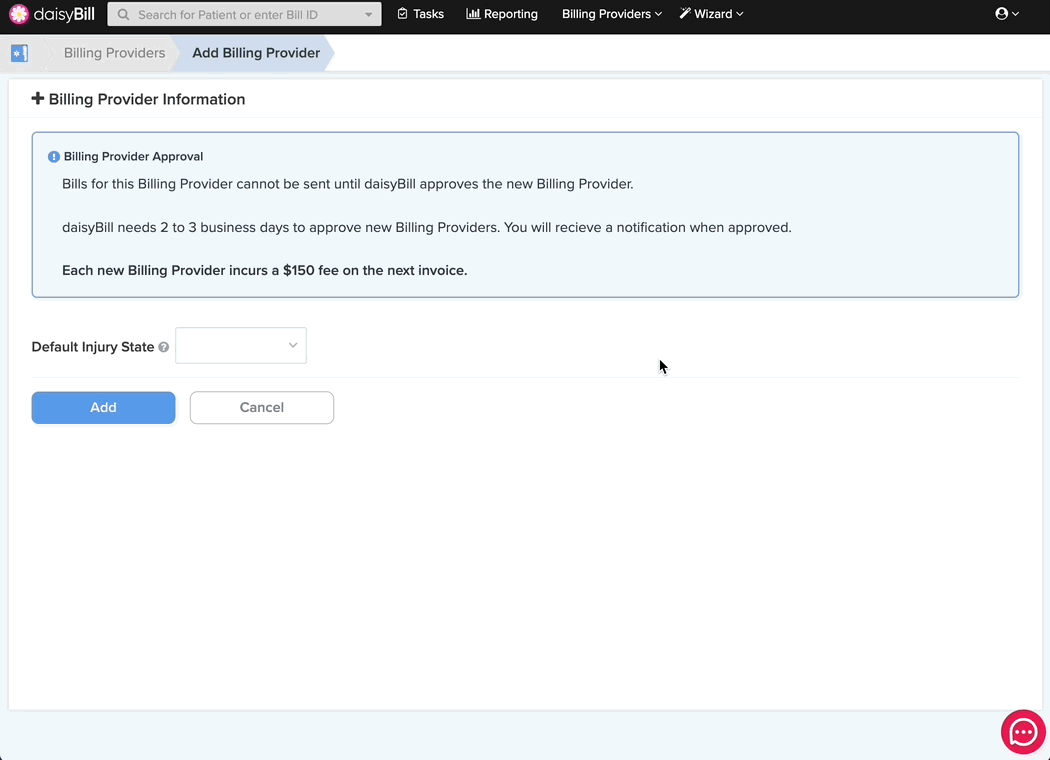Click the blue Add button
Screen dimensions: 1050x760
click(x=103, y=408)
